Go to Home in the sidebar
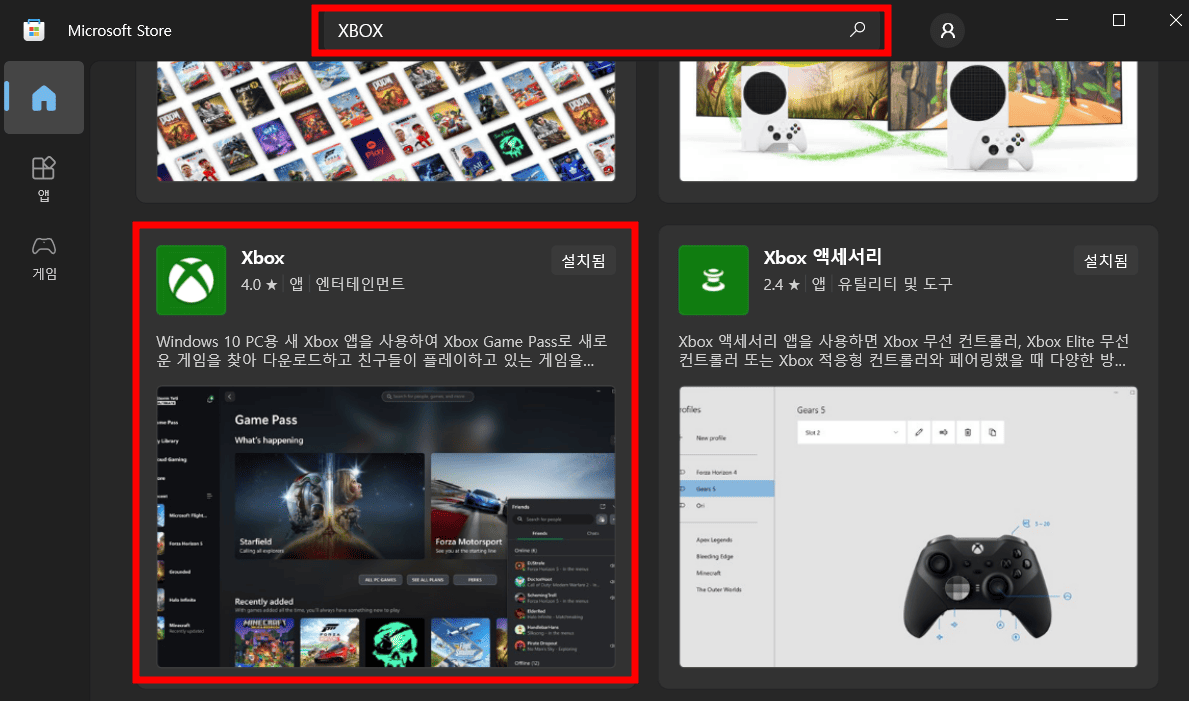 pyautogui.click(x=44, y=98)
